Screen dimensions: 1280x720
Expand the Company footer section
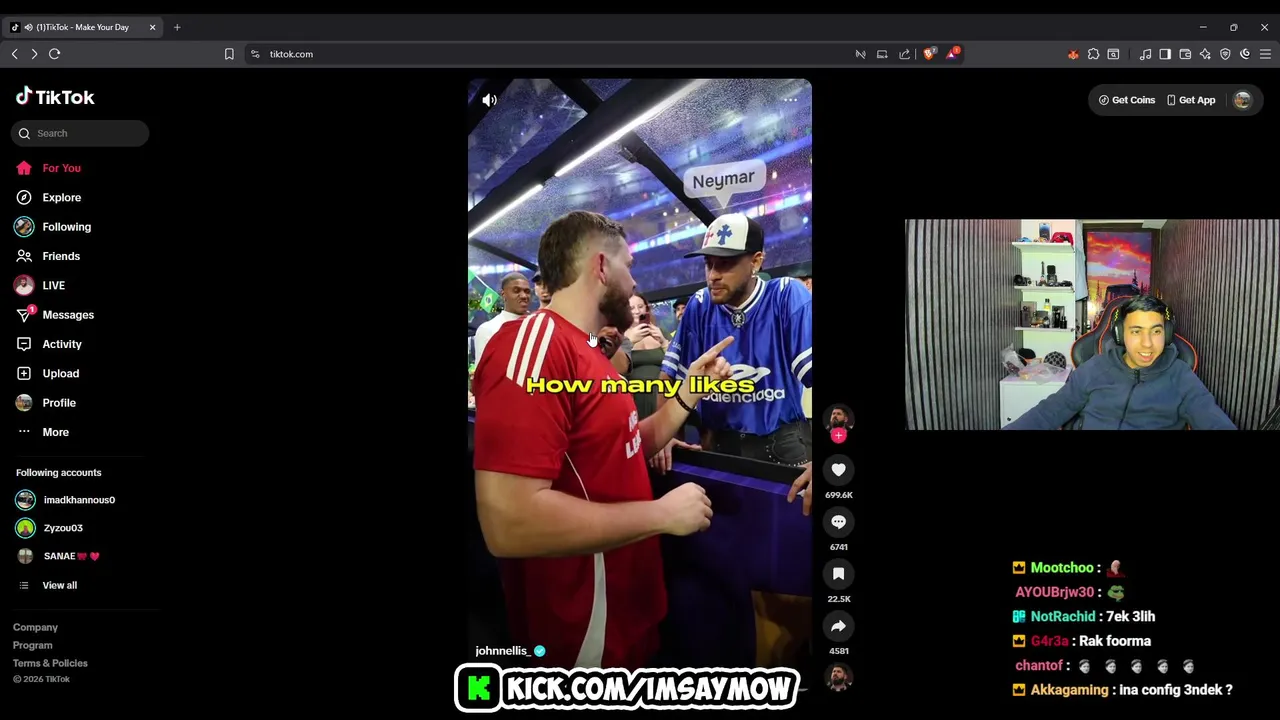click(x=35, y=627)
